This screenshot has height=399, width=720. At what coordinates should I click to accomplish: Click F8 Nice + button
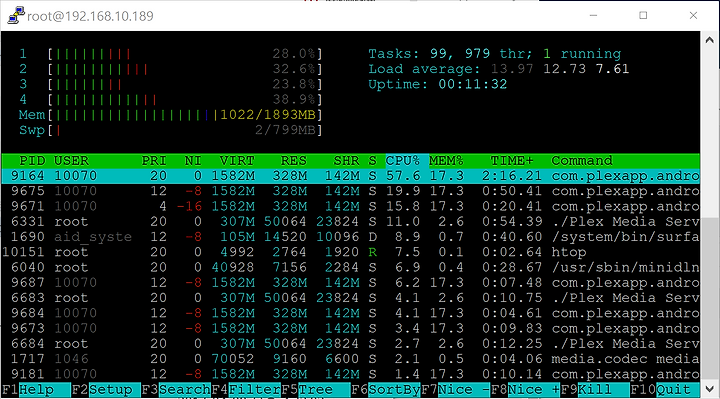[525, 390]
